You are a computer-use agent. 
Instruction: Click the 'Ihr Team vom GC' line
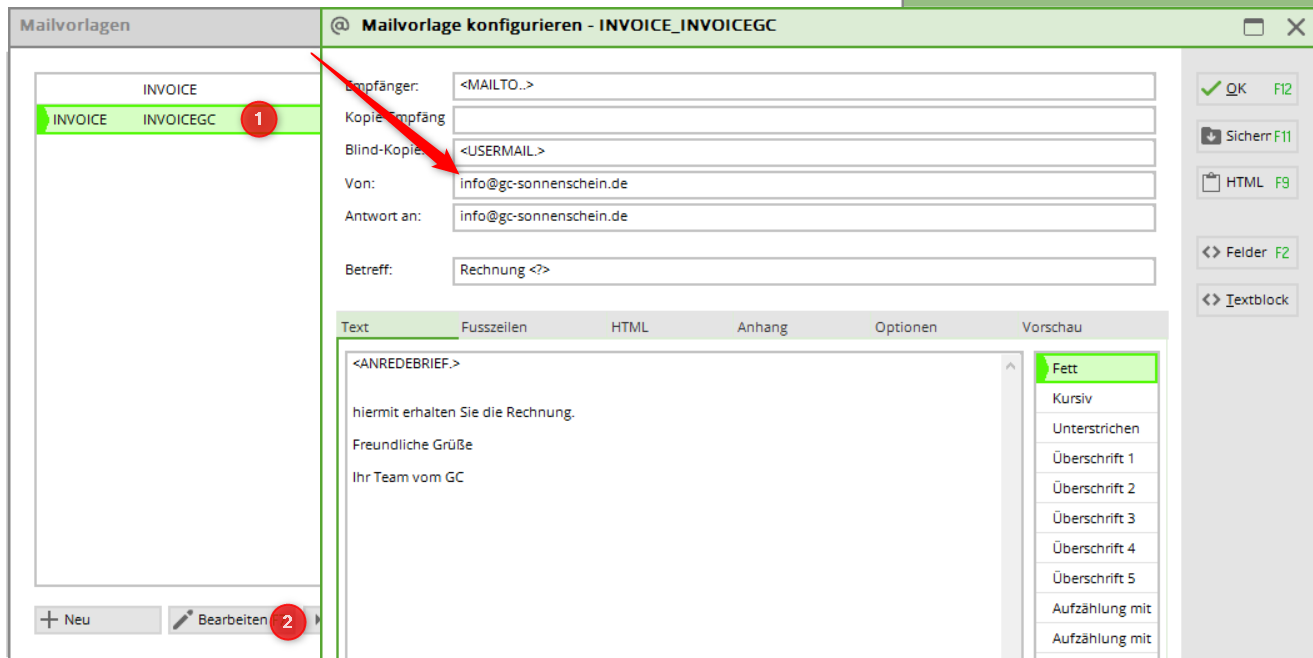[x=408, y=478]
